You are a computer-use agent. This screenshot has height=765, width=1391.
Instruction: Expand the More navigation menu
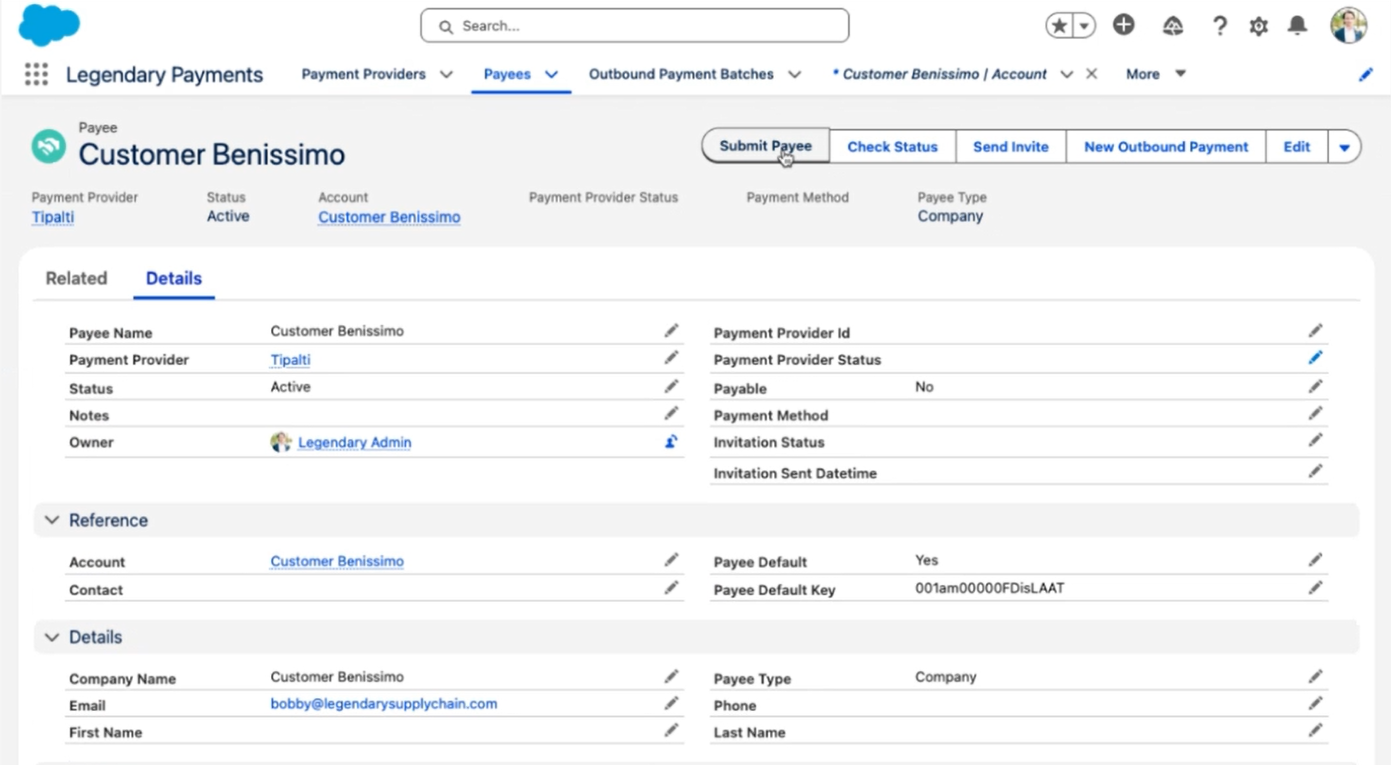tap(1155, 74)
